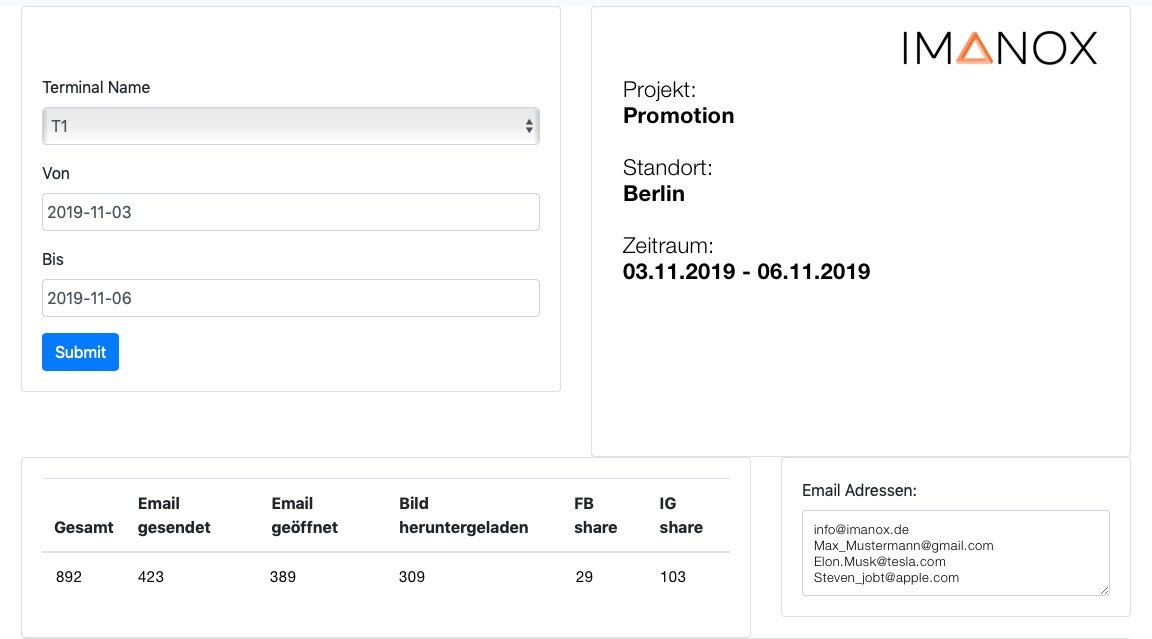Select the Email gesendet value 423

(151, 577)
